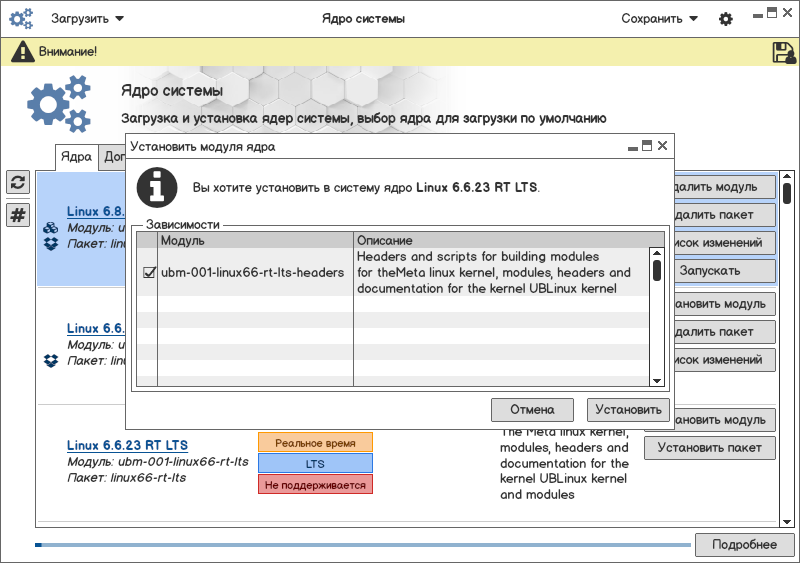Maximize the Установить модуля ядра dialog
Viewport: 800px width, 563px height.
click(x=647, y=146)
